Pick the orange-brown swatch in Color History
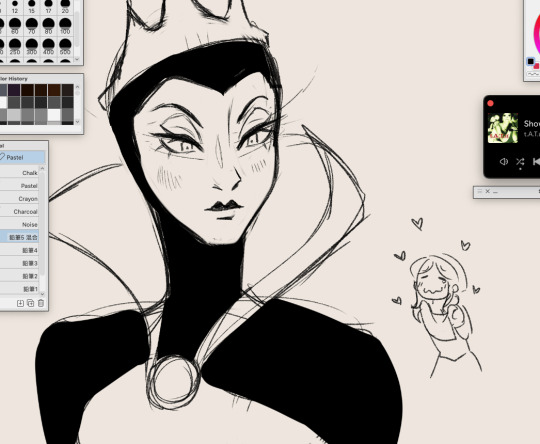This screenshot has height=444, width=540. (54, 90)
